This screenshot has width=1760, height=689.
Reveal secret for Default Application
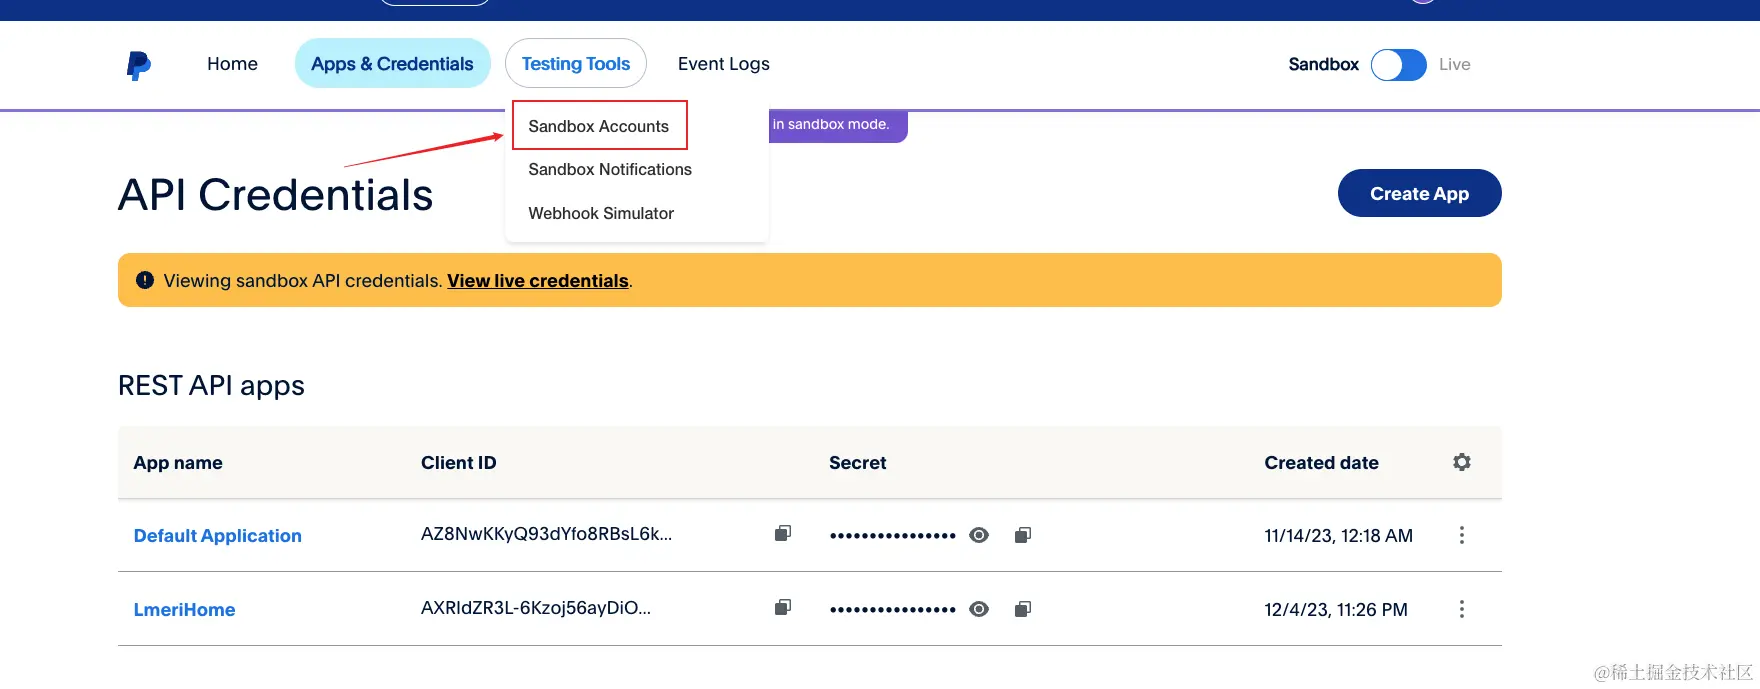(x=979, y=535)
